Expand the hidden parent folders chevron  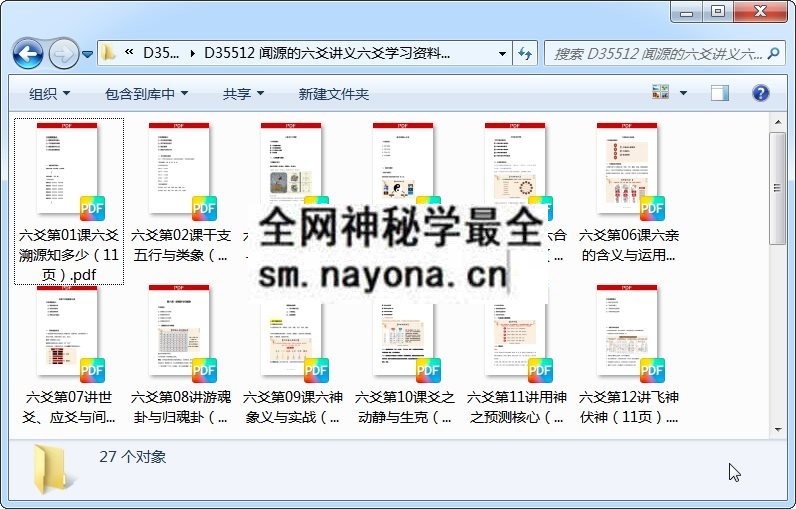pos(129,52)
